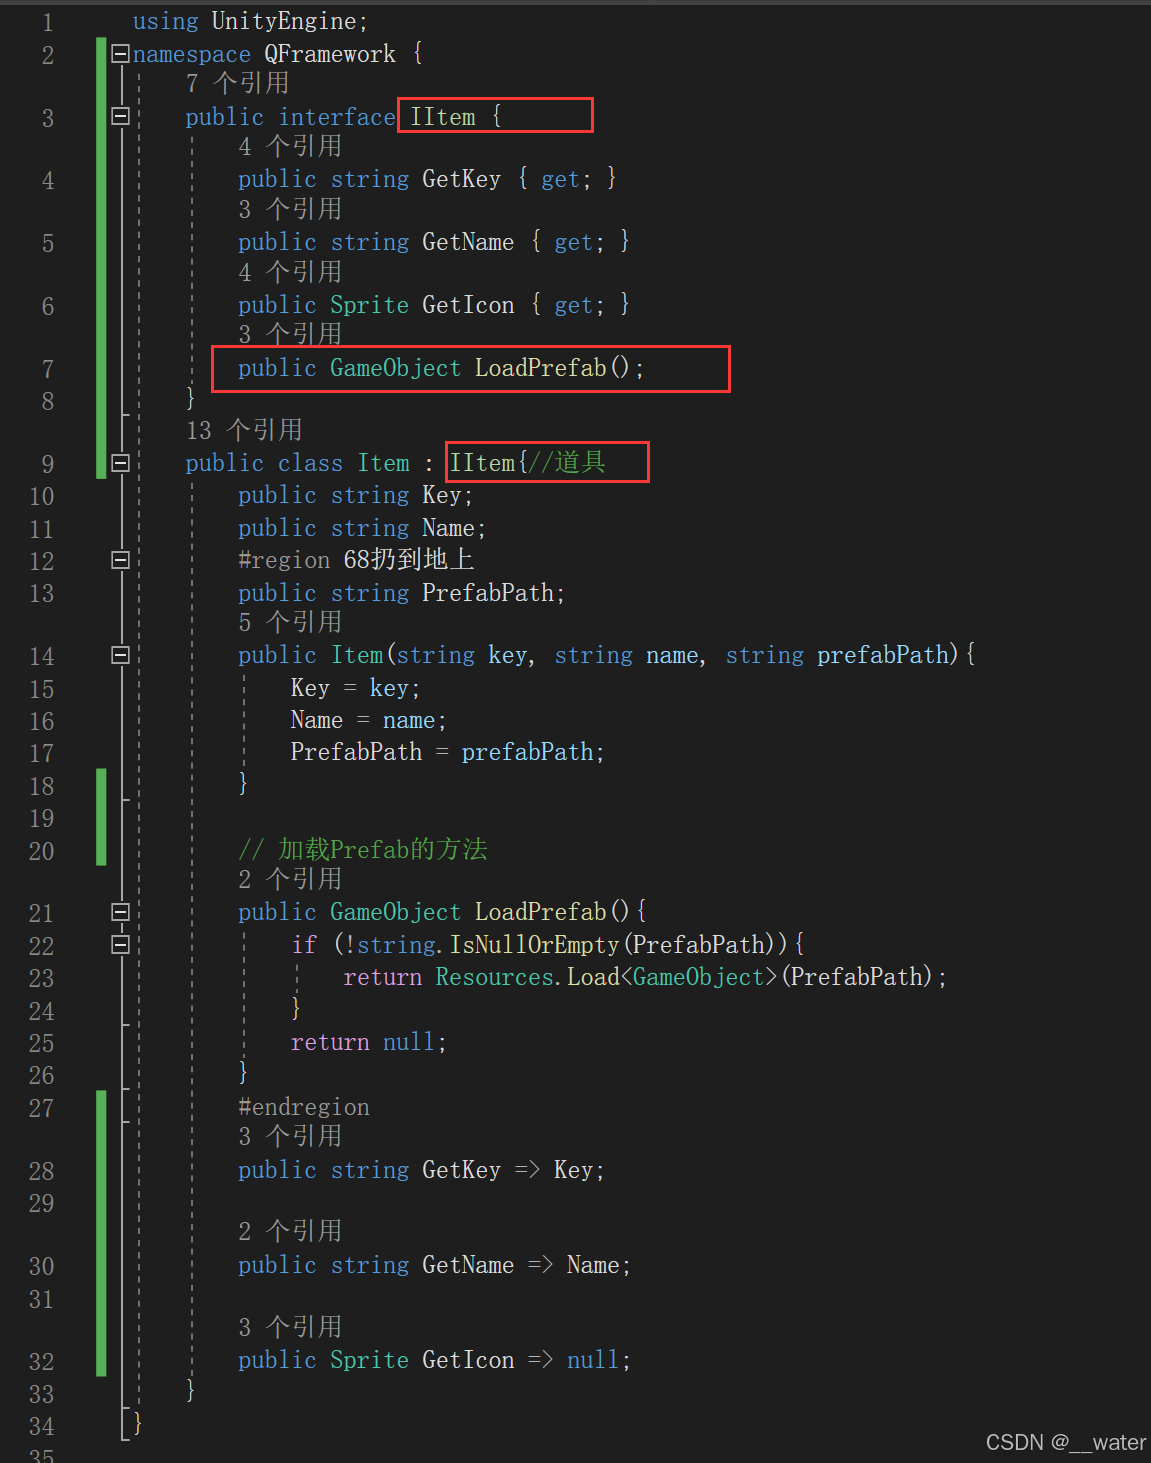Image resolution: width=1151 pixels, height=1463 pixels.
Task: Click 'Sprite' type in GetIcon => null line
Action: click(370, 1360)
